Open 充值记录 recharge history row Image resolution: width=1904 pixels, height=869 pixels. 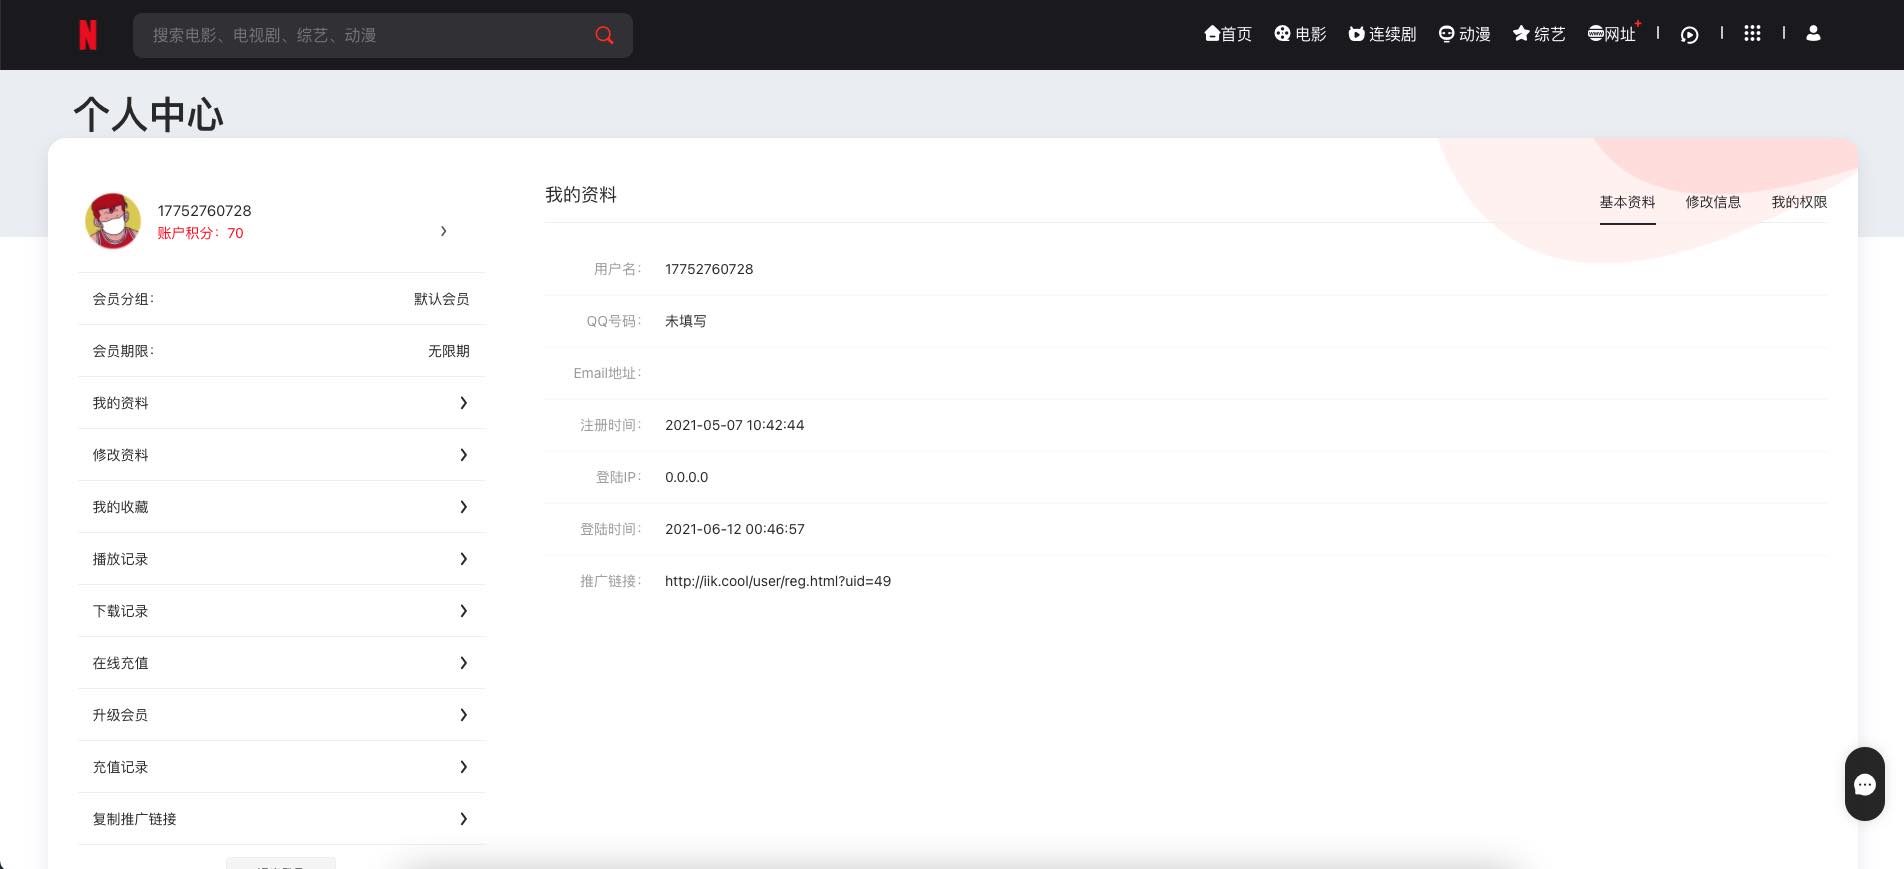[x=281, y=767]
